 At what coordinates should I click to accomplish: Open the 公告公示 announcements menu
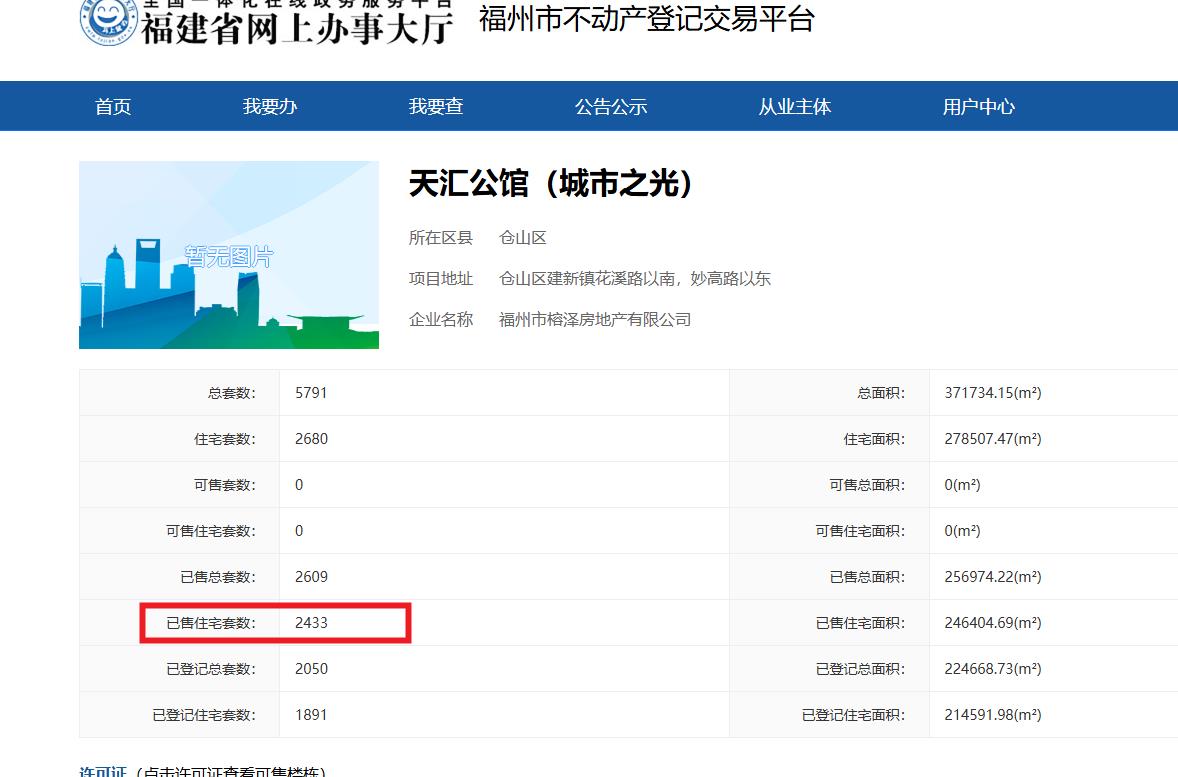coord(611,107)
